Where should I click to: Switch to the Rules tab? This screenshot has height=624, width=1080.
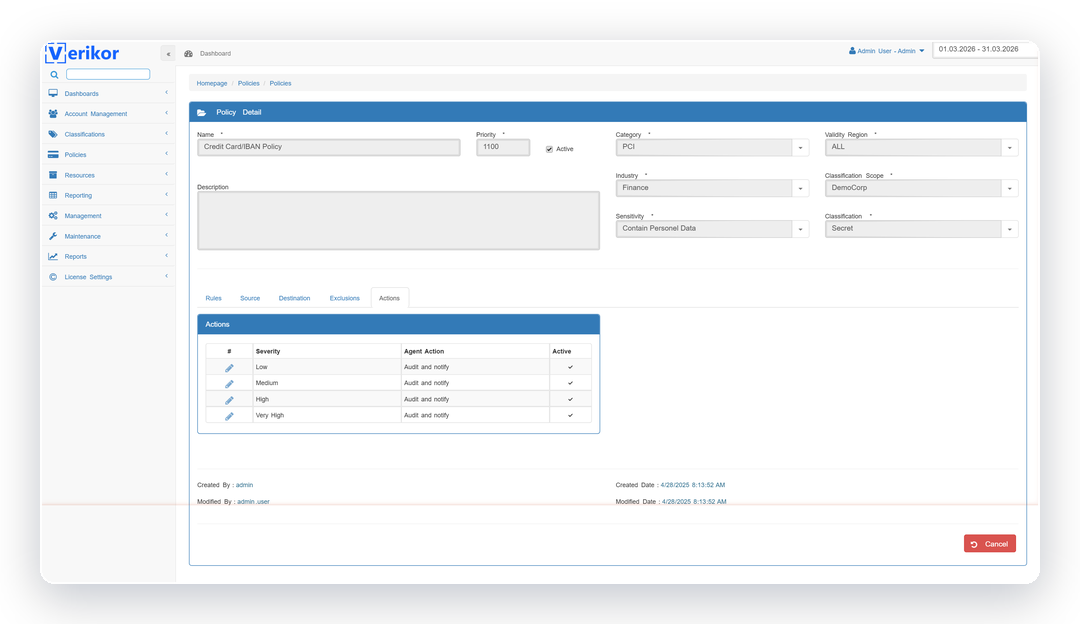pos(214,298)
